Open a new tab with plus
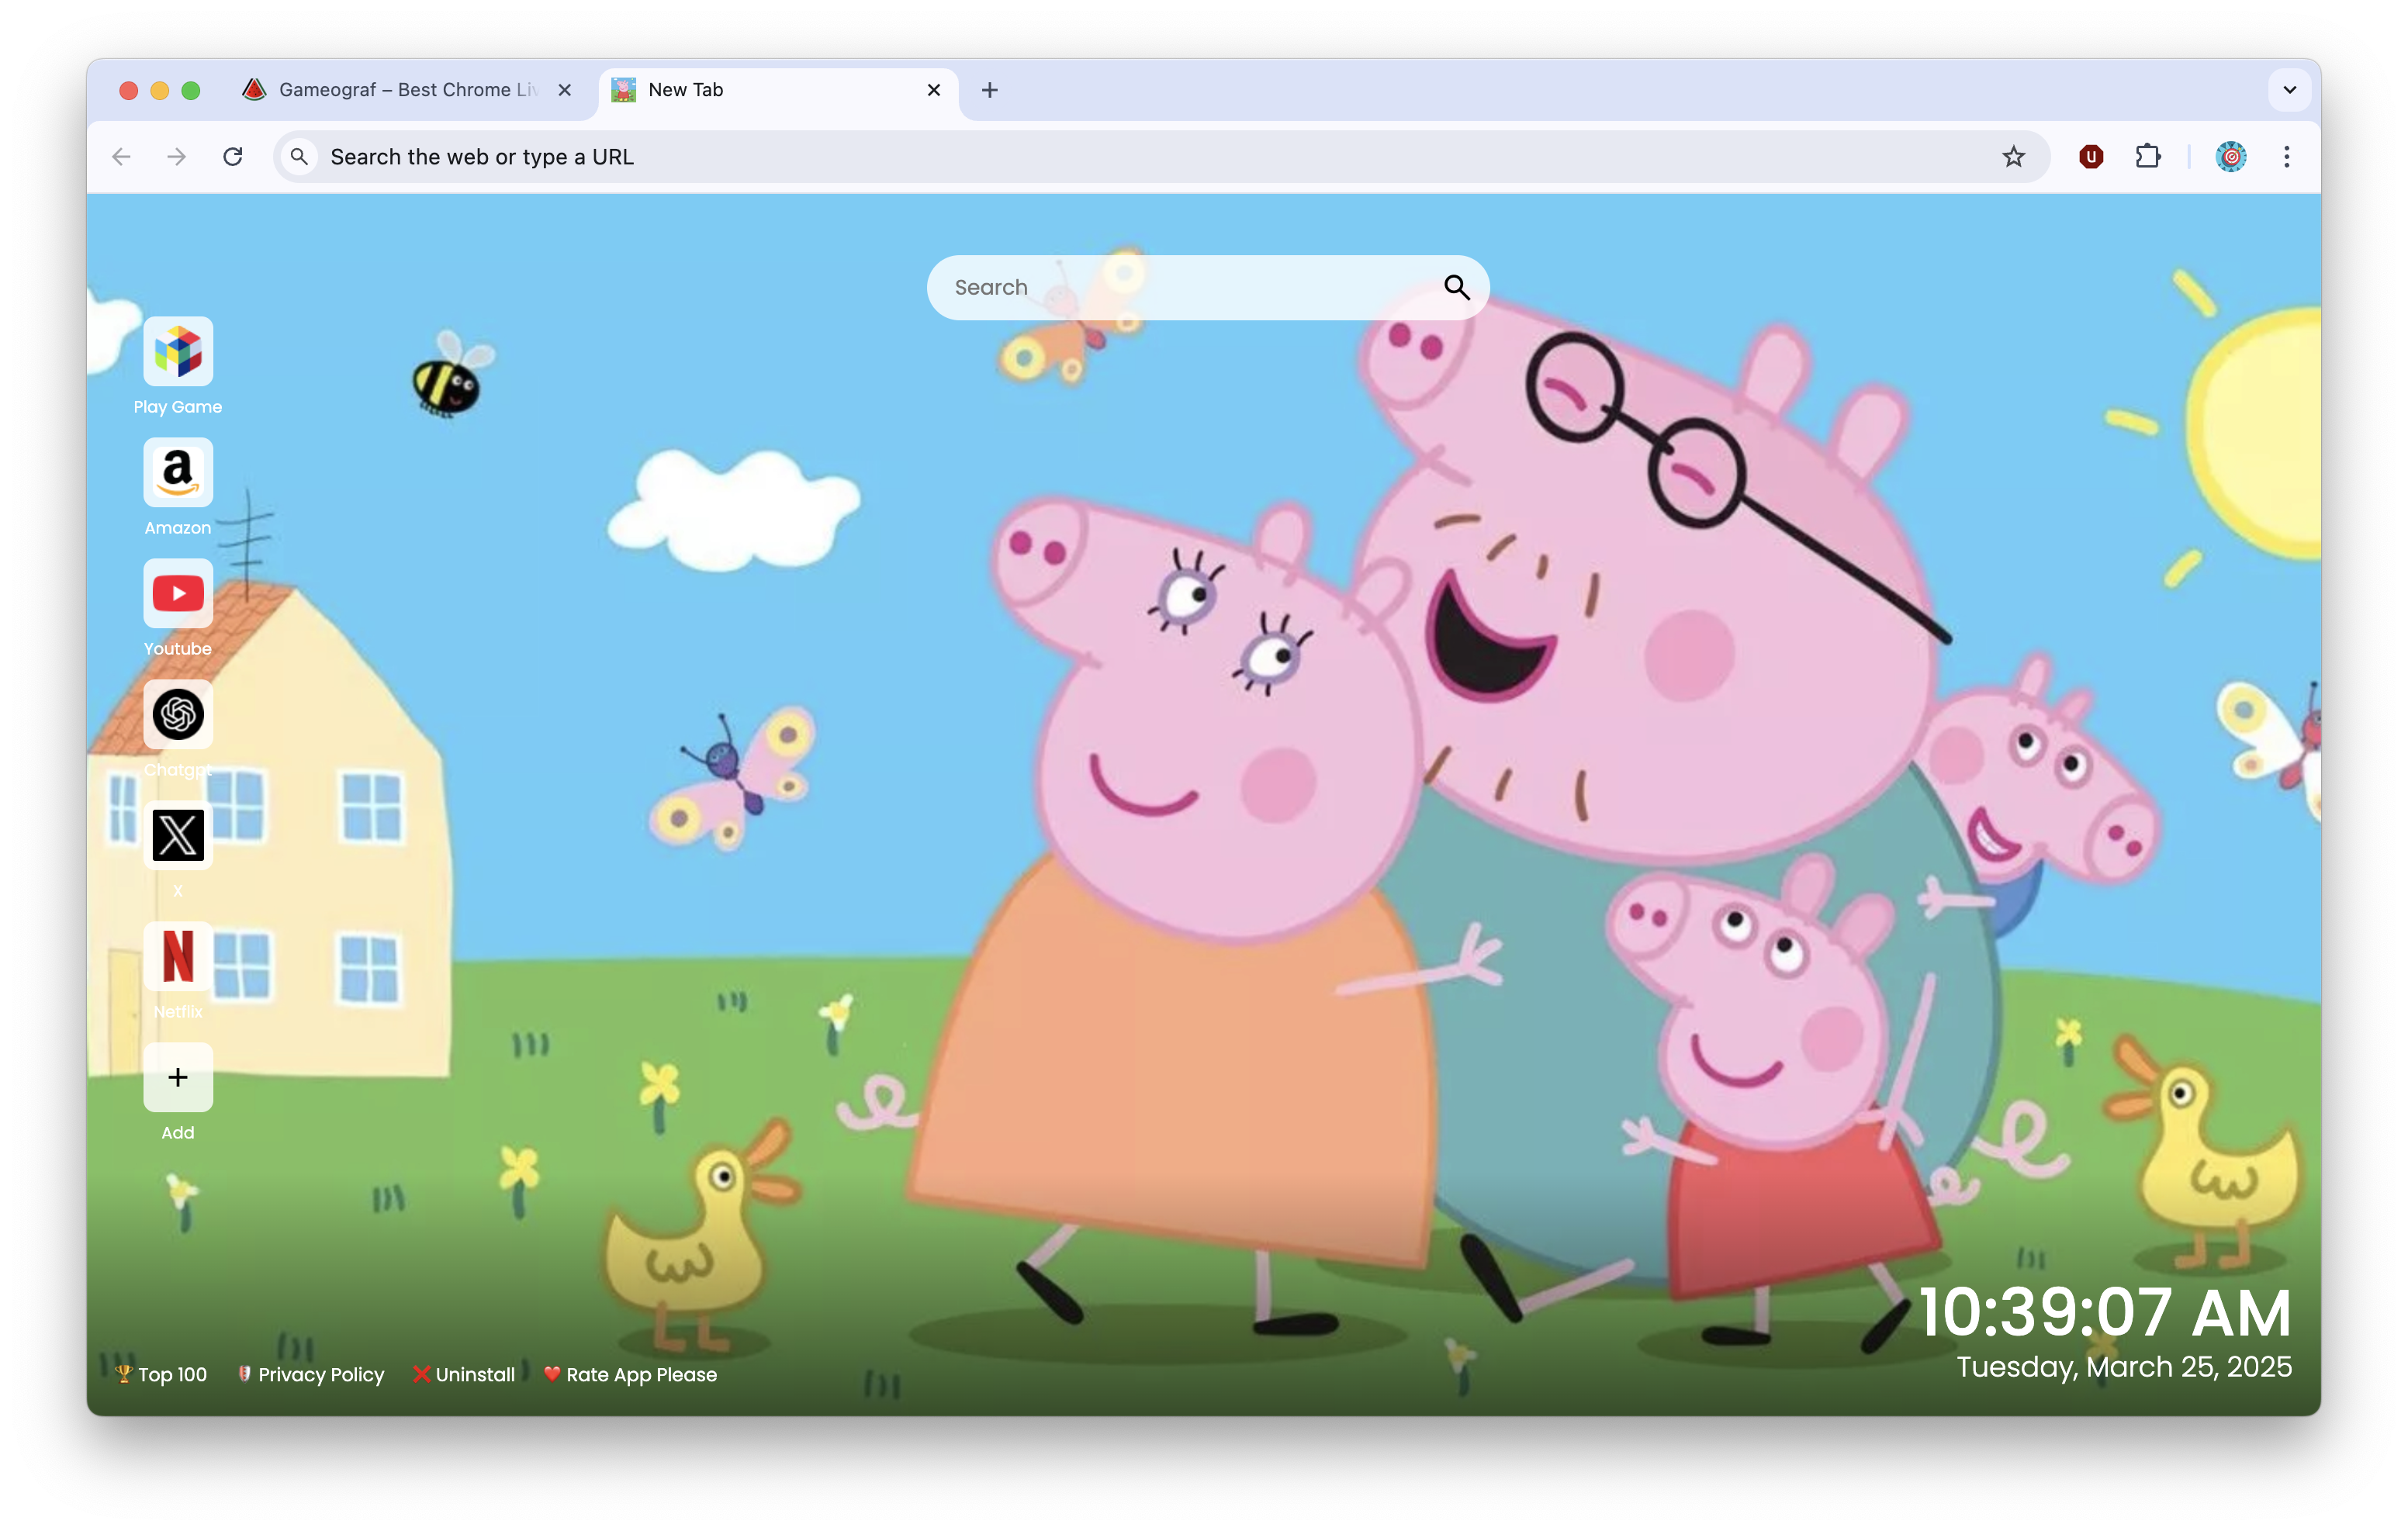This screenshot has height=1531, width=2408. click(x=989, y=90)
